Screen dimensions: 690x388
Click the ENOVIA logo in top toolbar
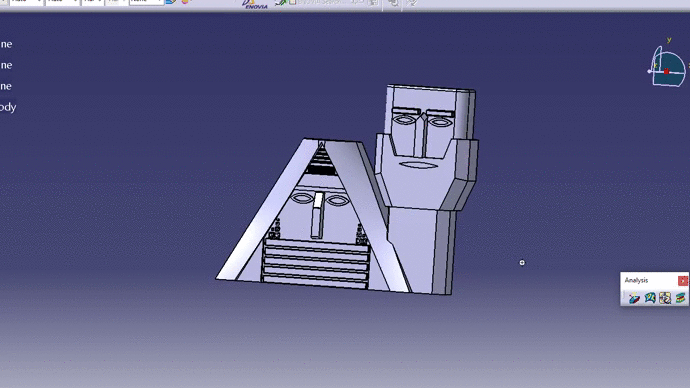[254, 4]
